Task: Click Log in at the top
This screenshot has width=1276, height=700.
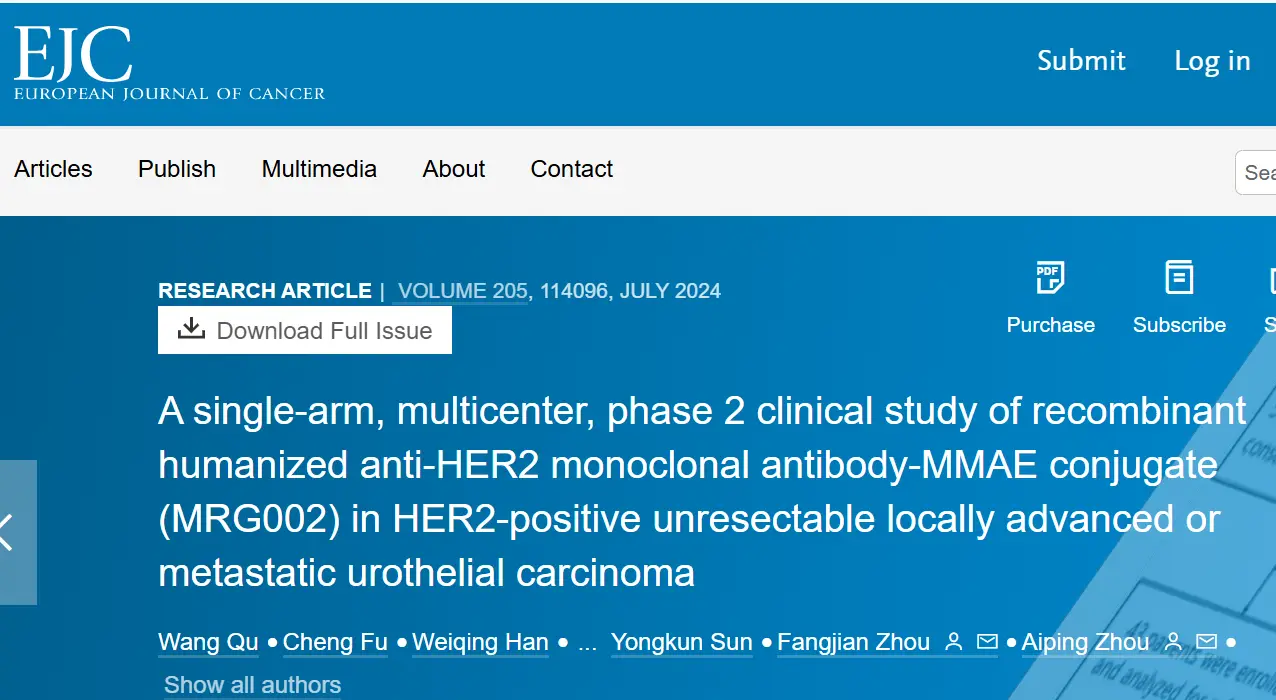Action: (1212, 61)
